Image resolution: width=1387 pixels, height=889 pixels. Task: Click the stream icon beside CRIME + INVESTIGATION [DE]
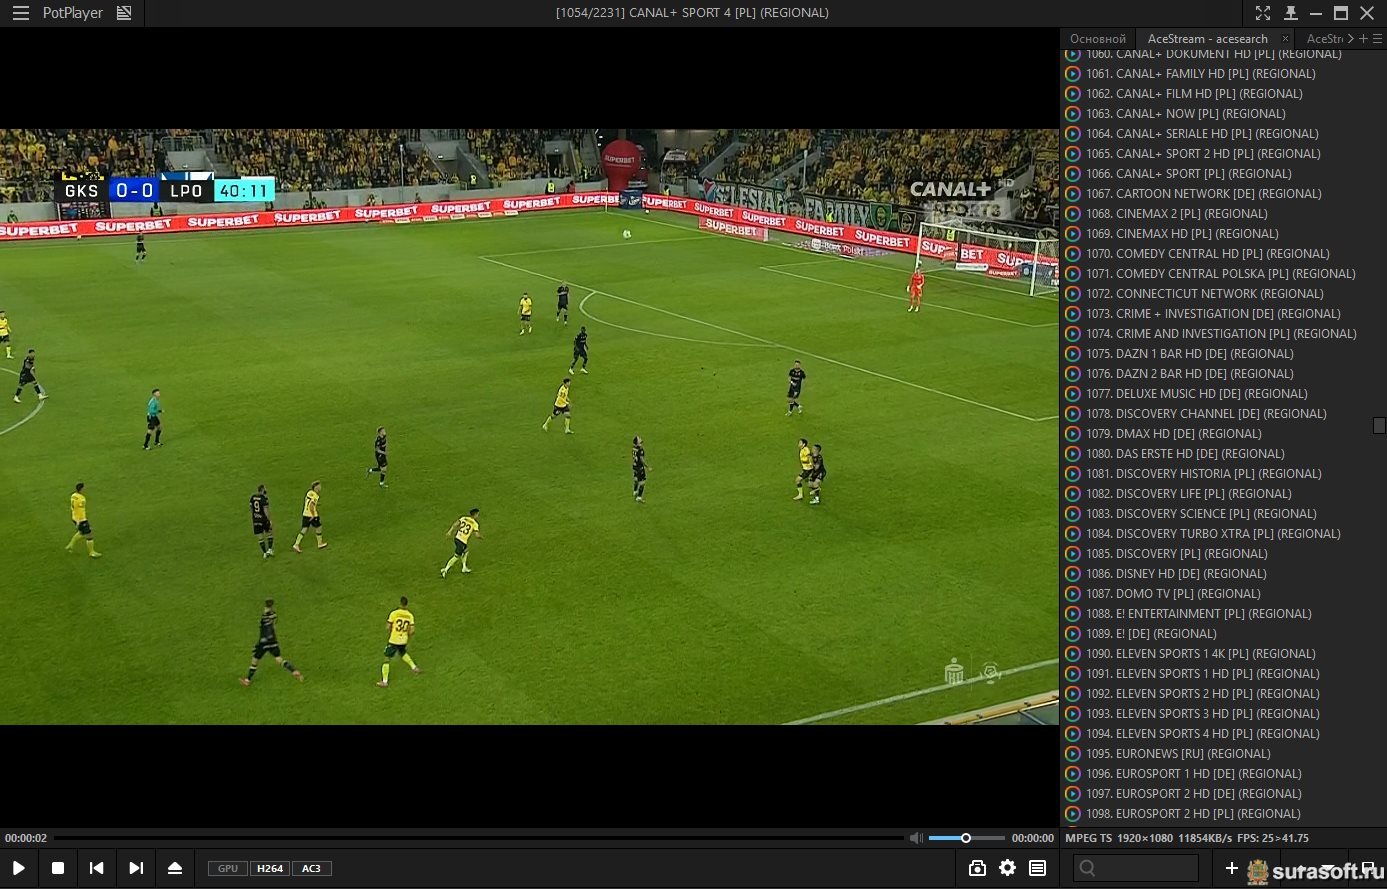tap(1073, 314)
